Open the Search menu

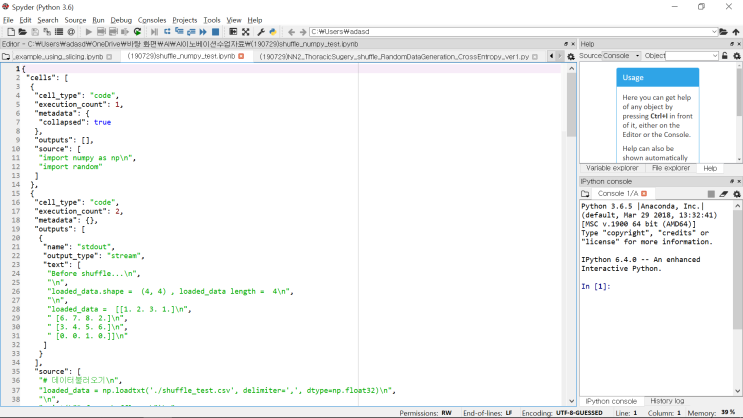click(x=48, y=20)
